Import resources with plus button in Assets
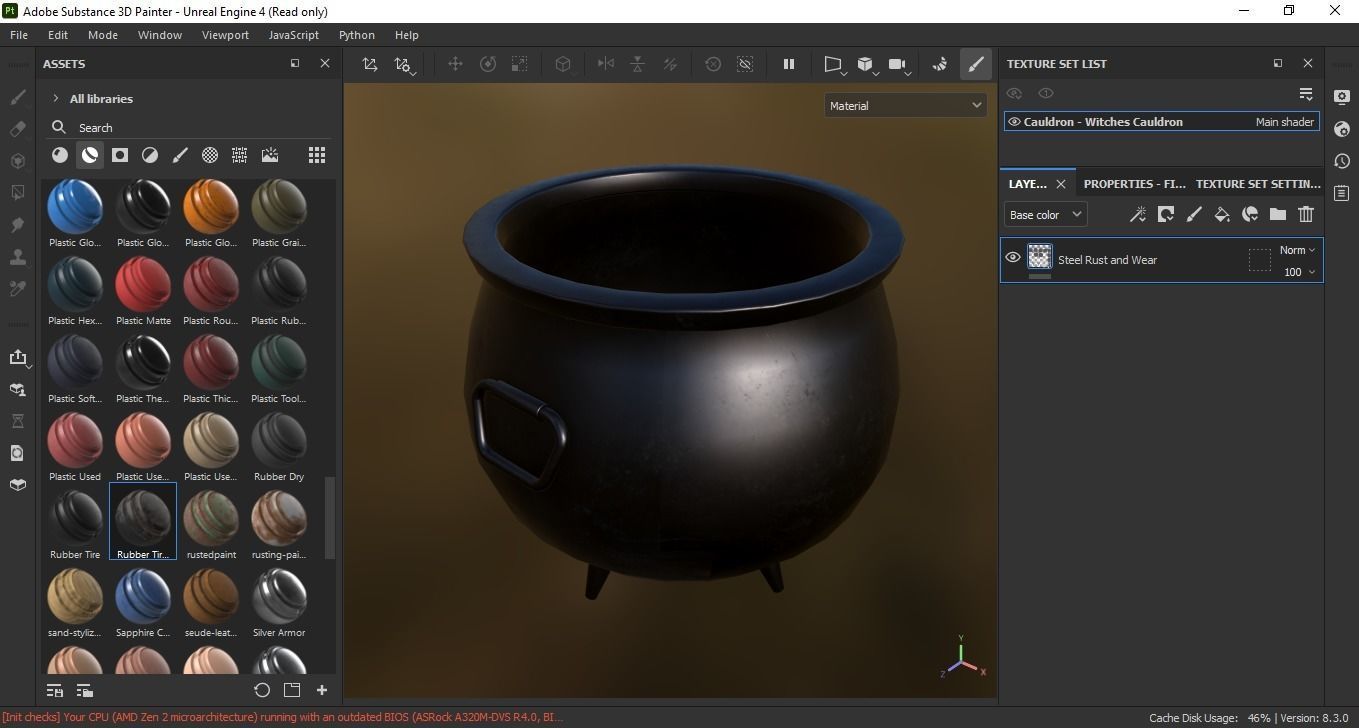 point(322,690)
